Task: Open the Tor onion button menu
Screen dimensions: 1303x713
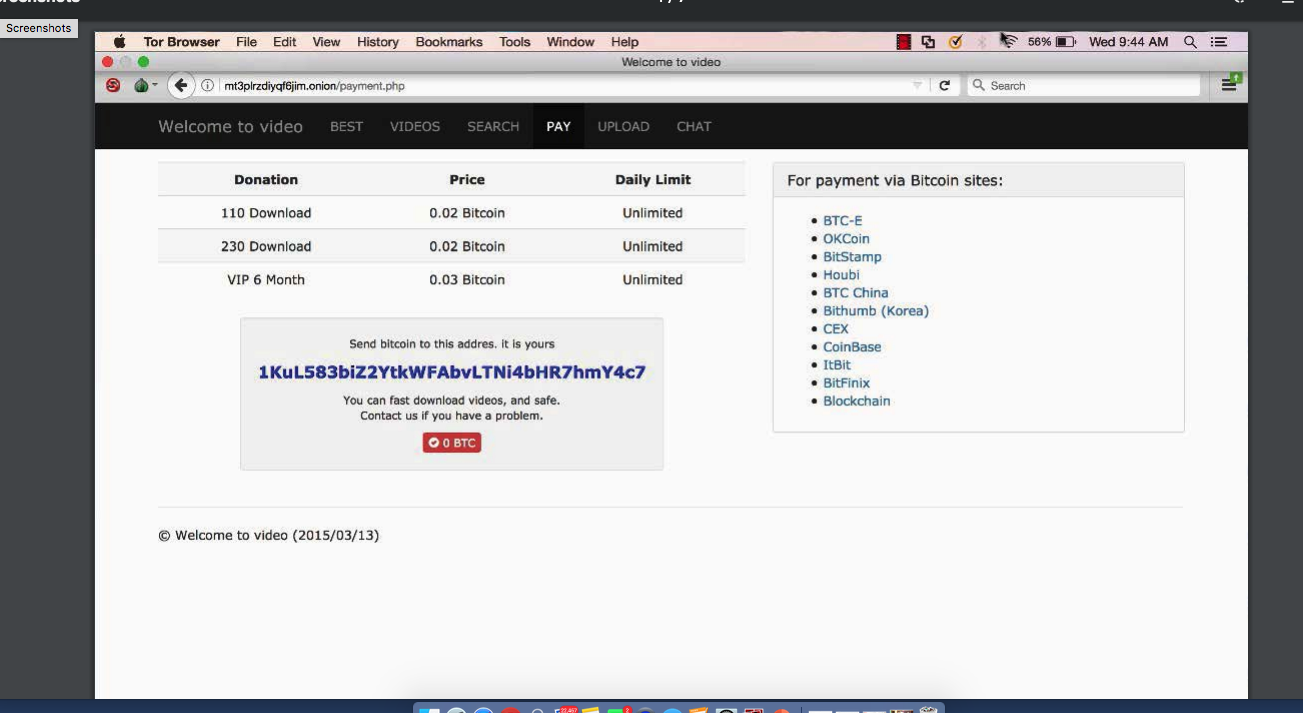Action: pos(144,86)
